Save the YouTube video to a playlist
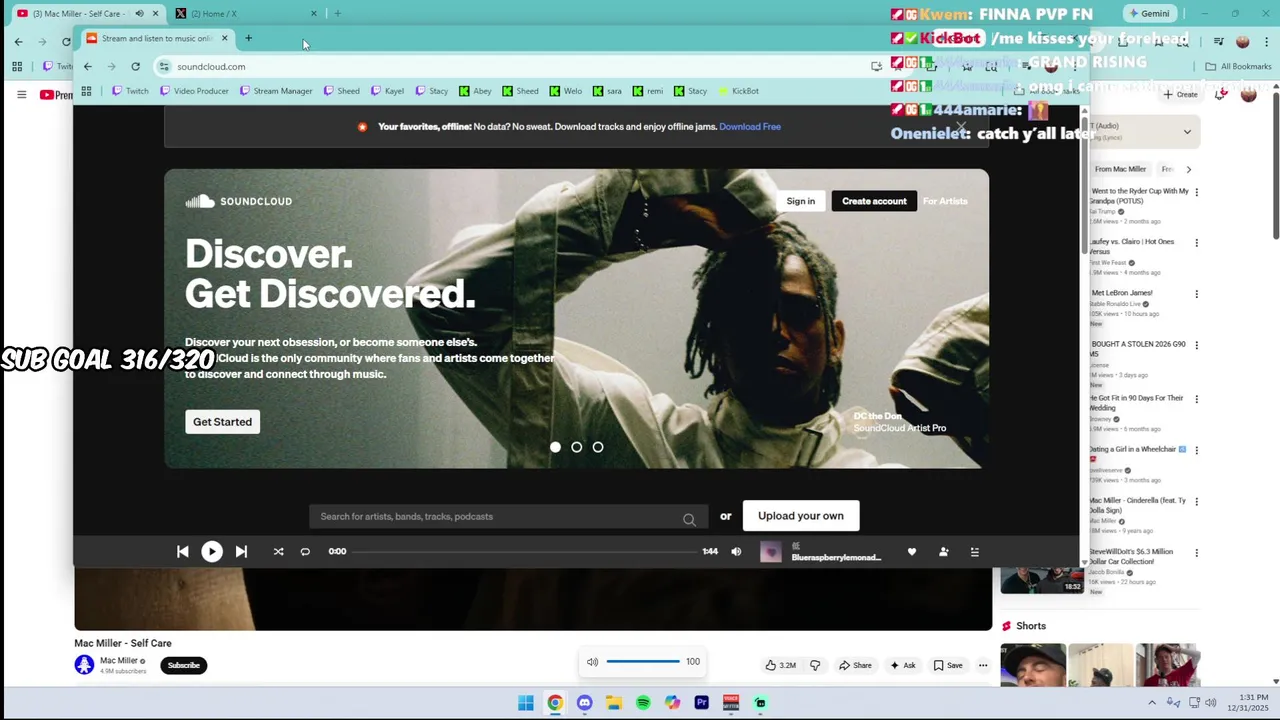The width and height of the screenshot is (1280, 720). [948, 665]
